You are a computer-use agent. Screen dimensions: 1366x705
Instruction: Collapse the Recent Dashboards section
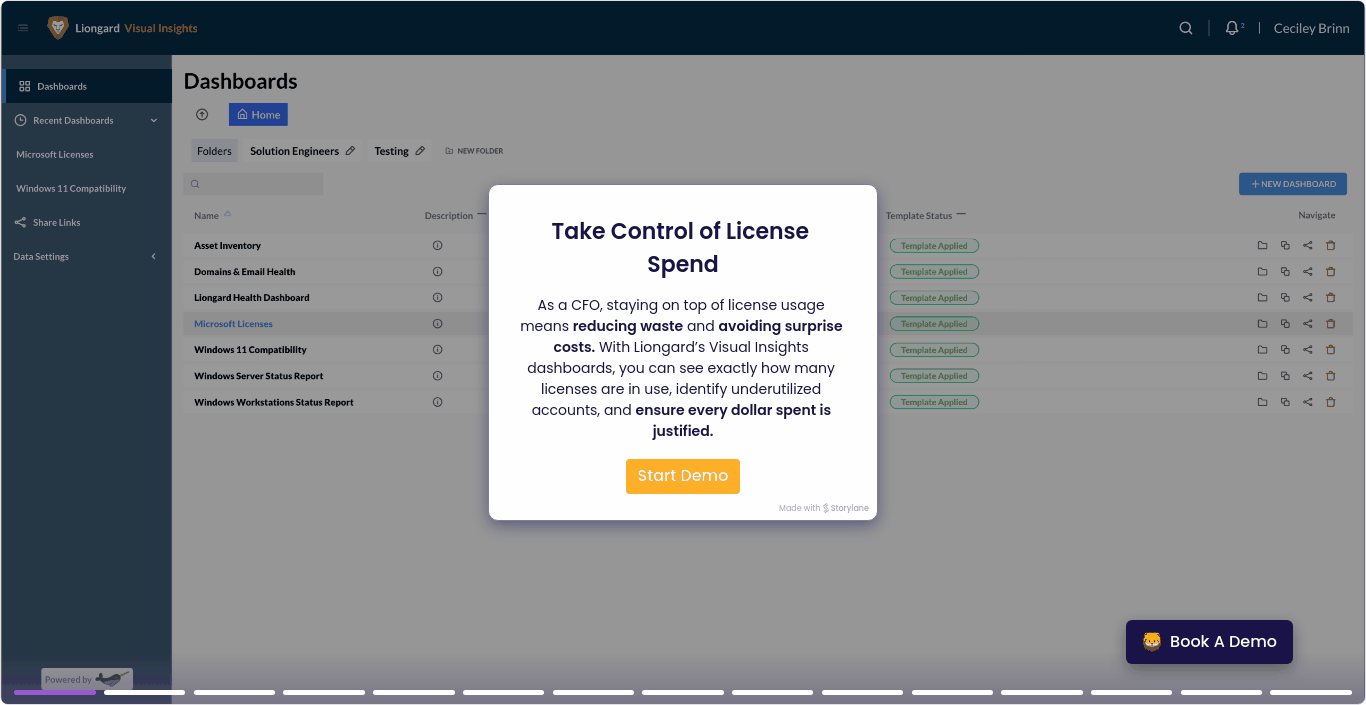coord(154,121)
